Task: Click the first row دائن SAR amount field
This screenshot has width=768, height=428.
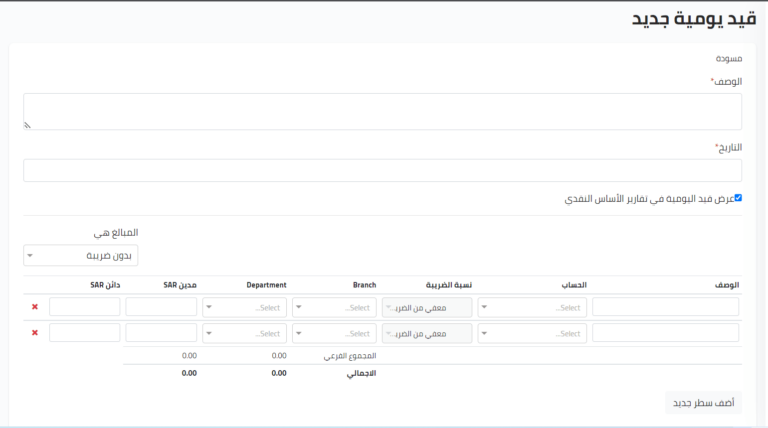Action: tap(85, 307)
